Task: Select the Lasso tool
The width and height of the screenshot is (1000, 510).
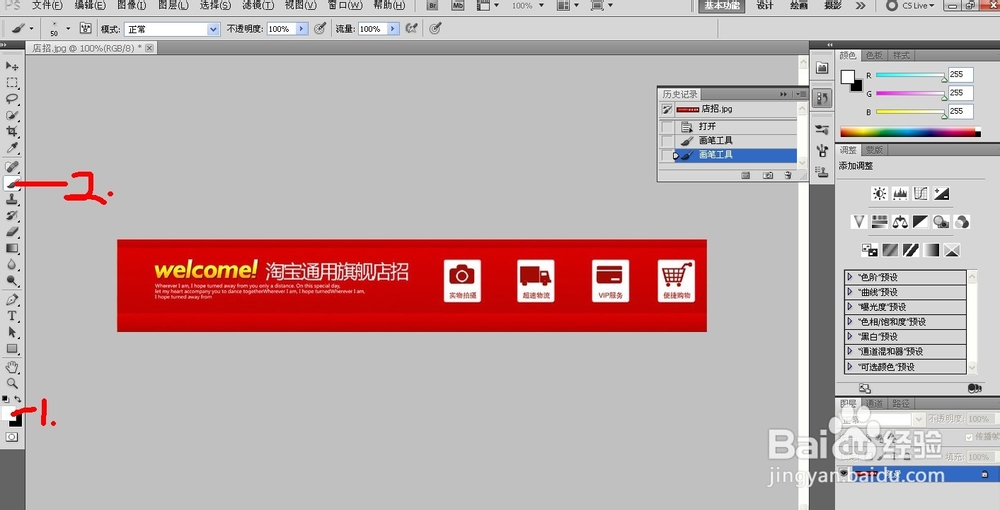Action: (12, 99)
